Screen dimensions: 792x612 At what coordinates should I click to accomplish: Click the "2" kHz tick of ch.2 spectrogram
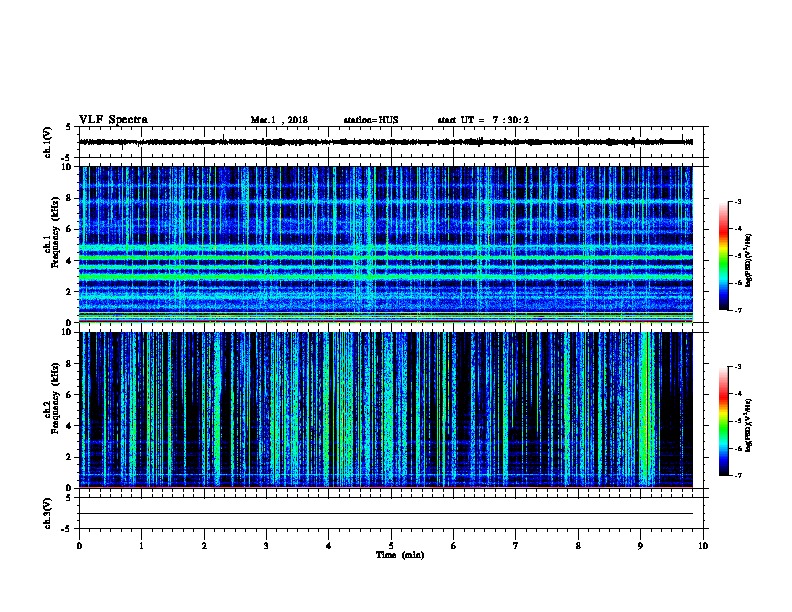tap(69, 457)
